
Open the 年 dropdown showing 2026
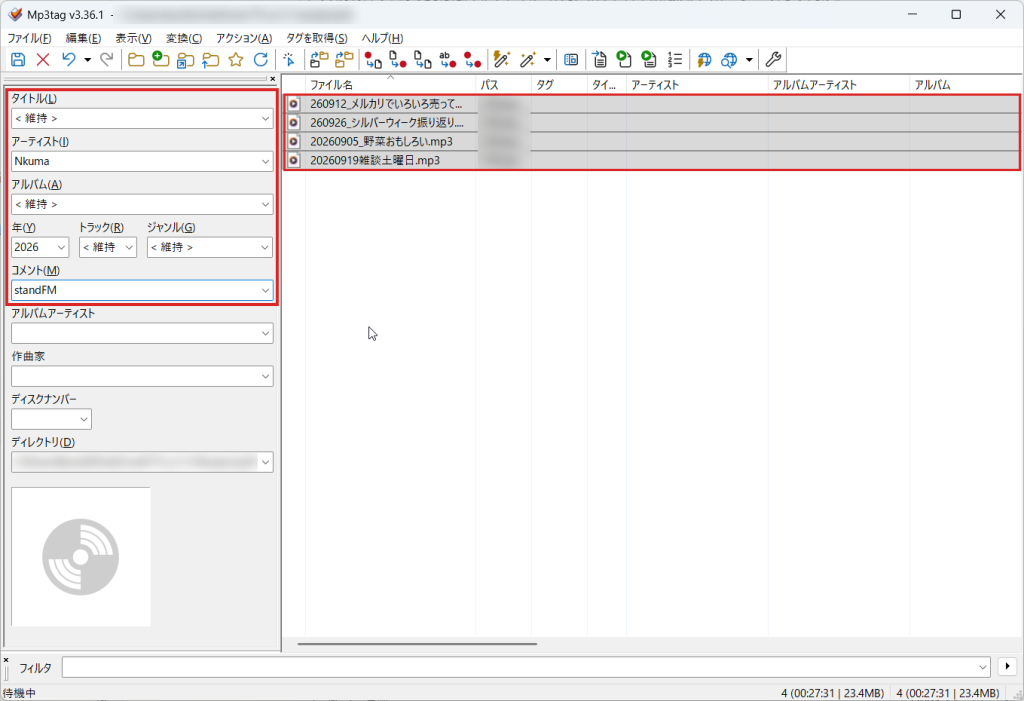click(x=61, y=248)
